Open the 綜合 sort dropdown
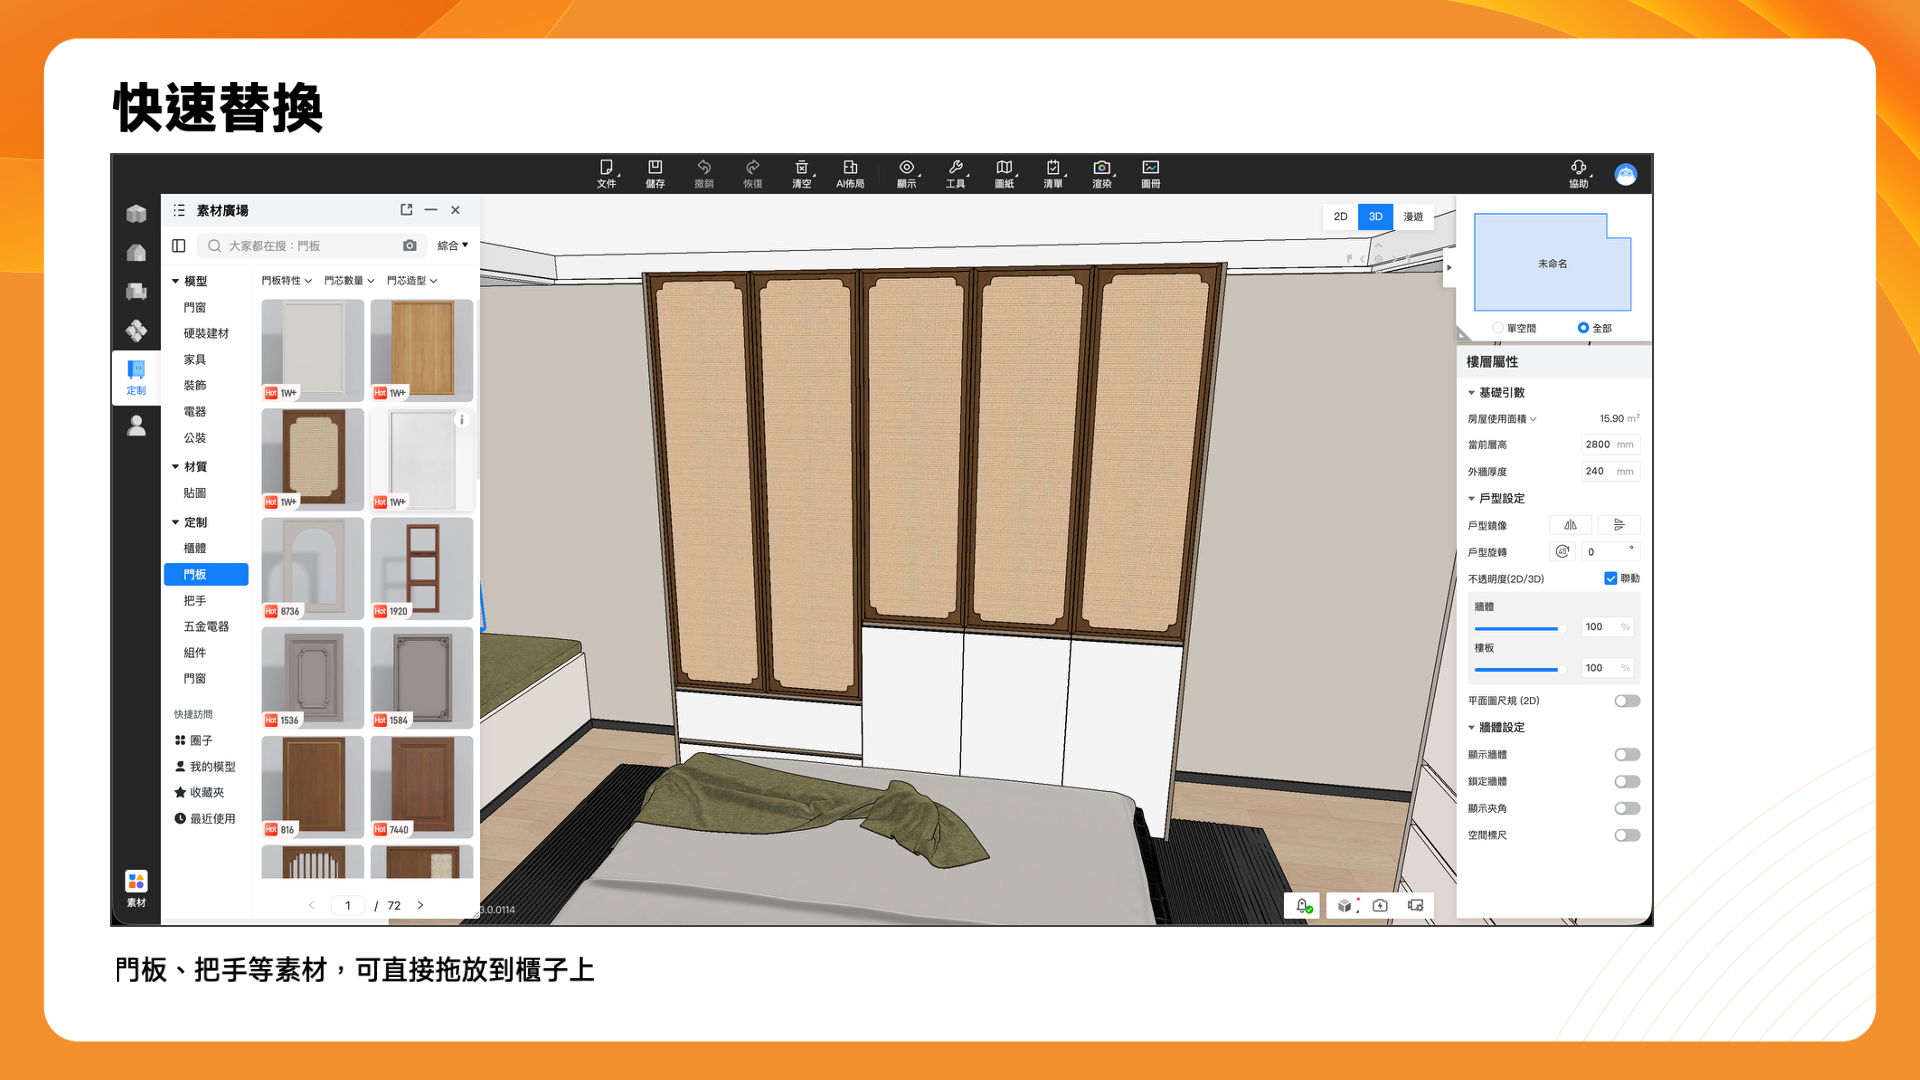Screen dimensions: 1920x1080 coord(452,246)
